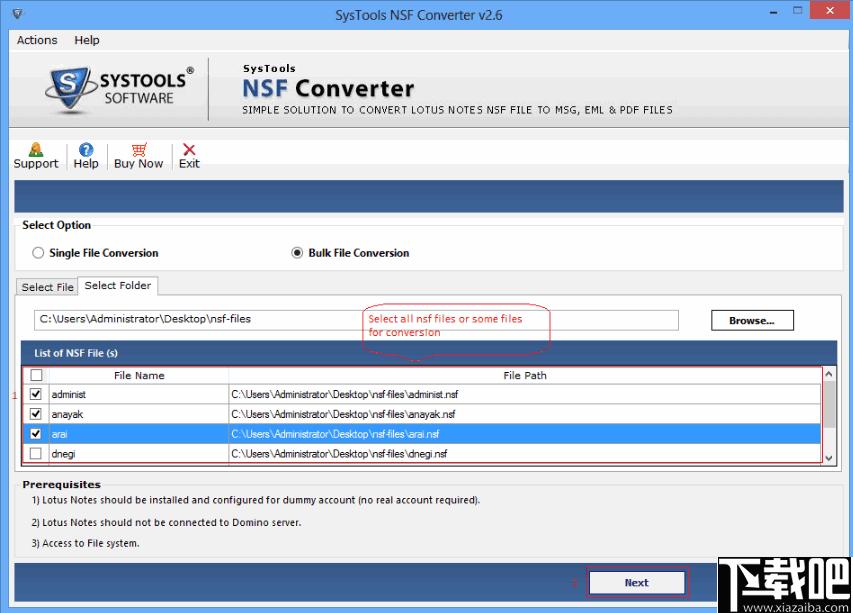Screen dimensions: 853x613
Task: Click the File Path column header
Action: coord(524,375)
